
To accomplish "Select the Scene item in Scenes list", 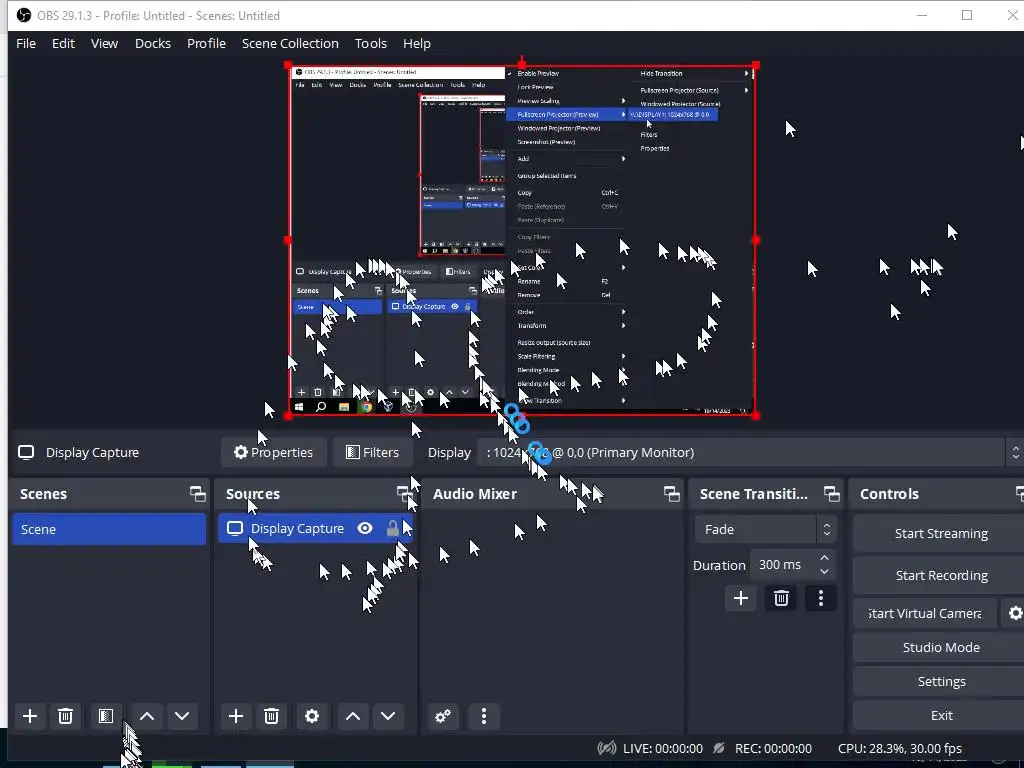I will pos(109,529).
